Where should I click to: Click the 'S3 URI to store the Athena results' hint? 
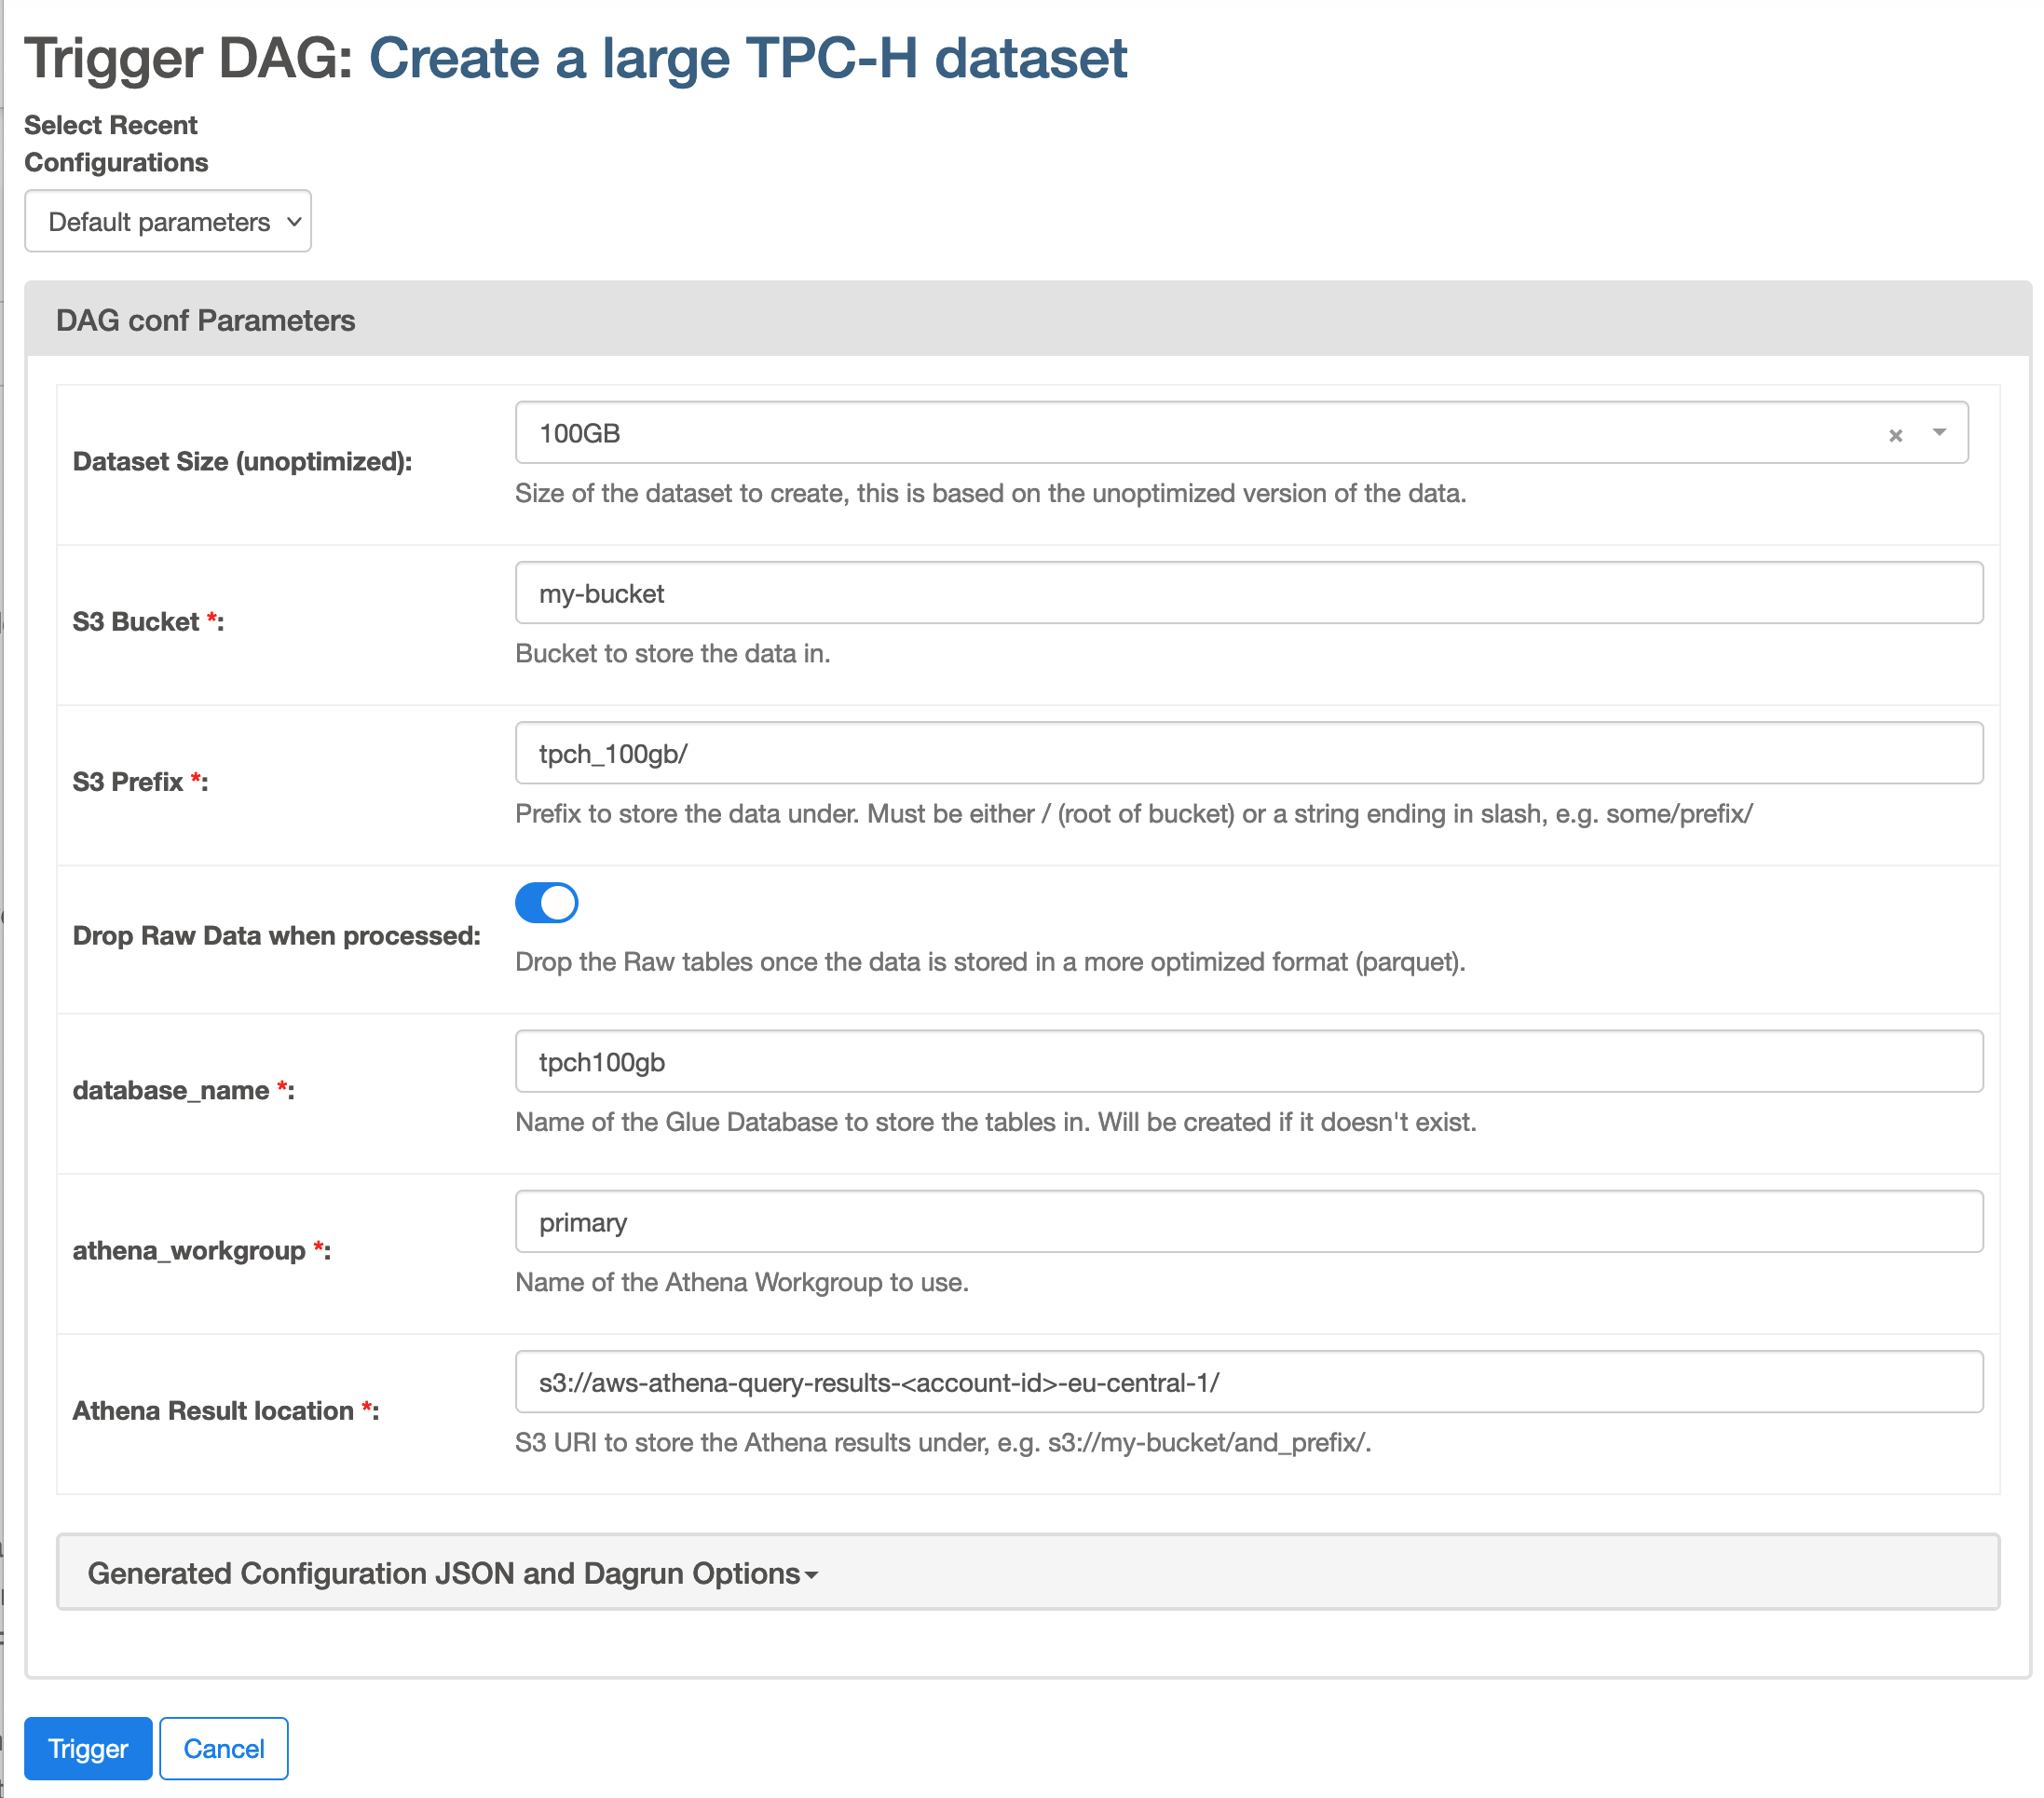point(943,1443)
